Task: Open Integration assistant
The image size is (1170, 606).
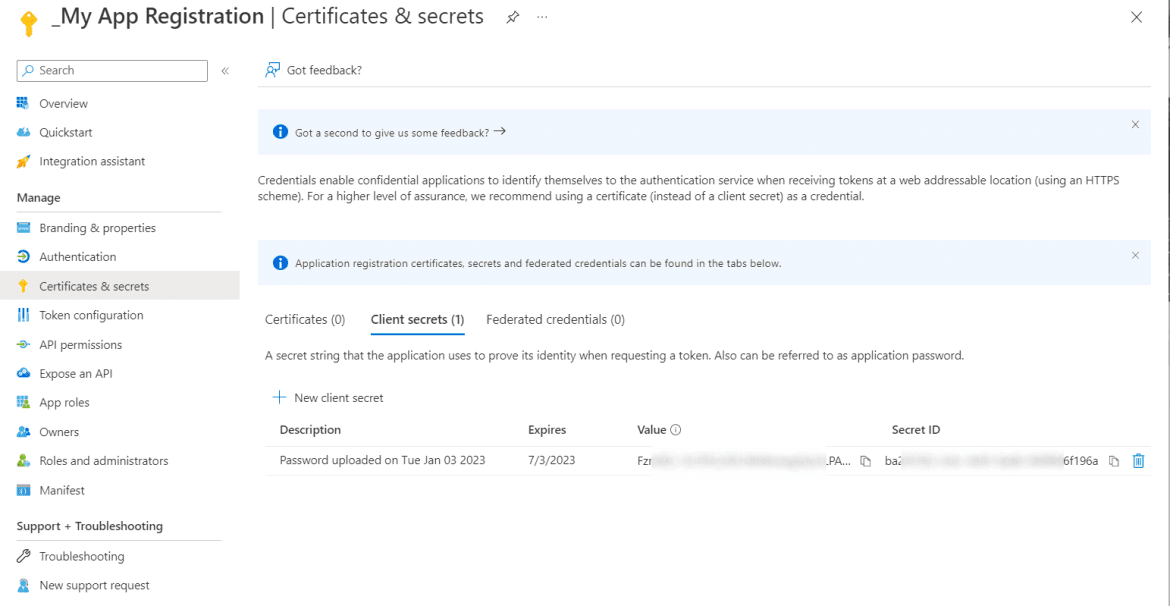Action: point(92,161)
